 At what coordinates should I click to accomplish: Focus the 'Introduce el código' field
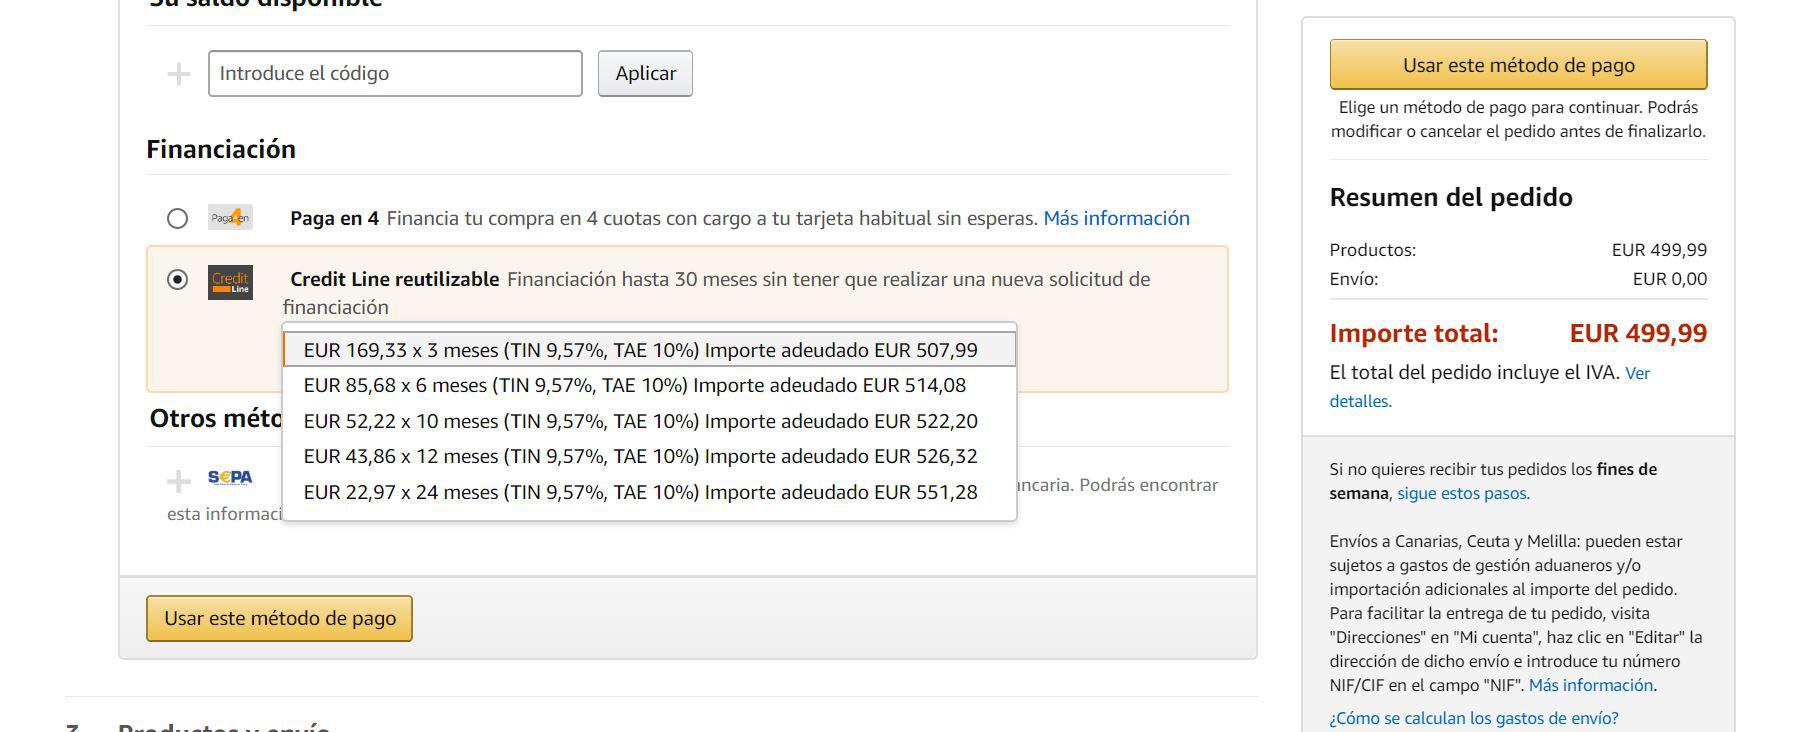tap(395, 74)
